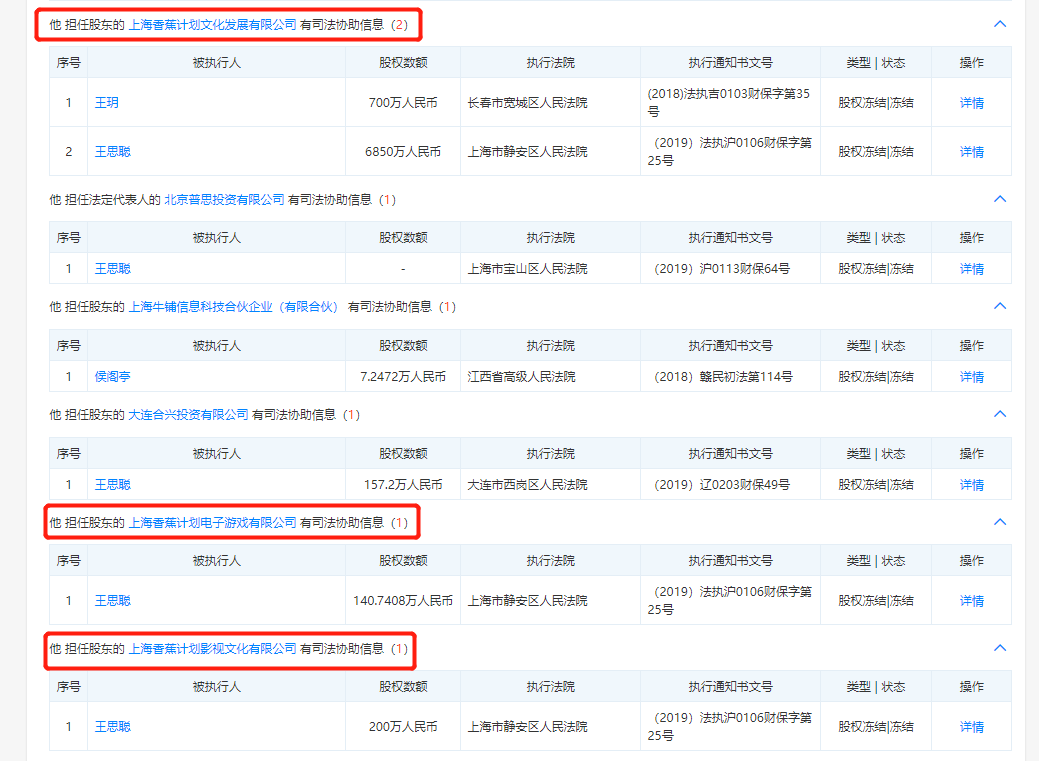The width and height of the screenshot is (1039, 761).
Task: Open company link 大连合兴投资有限公司
Action: [188, 415]
